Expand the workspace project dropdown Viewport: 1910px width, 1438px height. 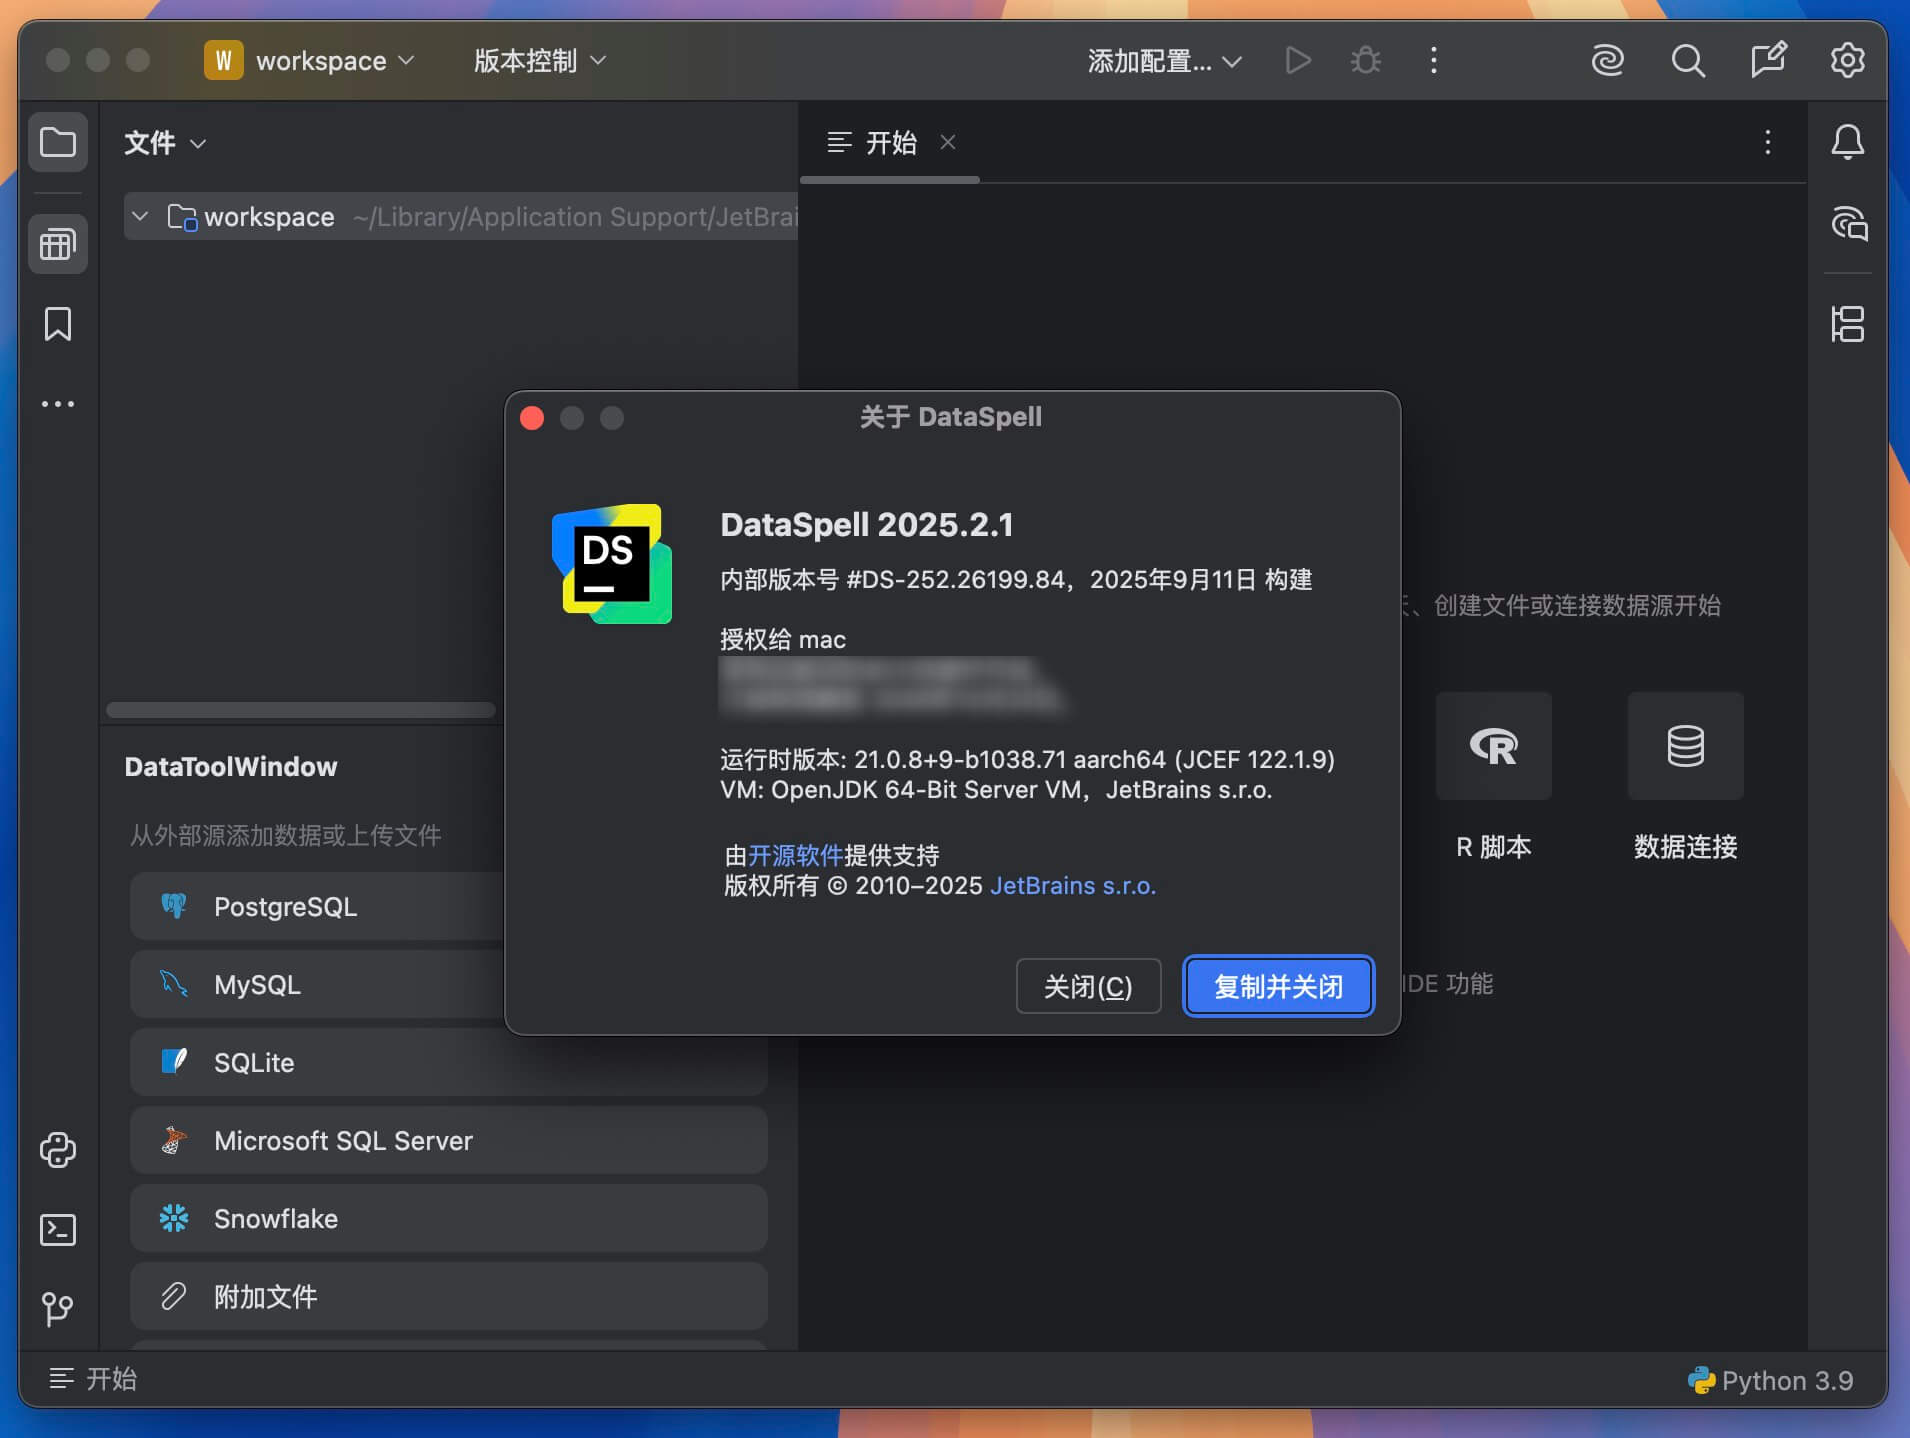[x=310, y=61]
